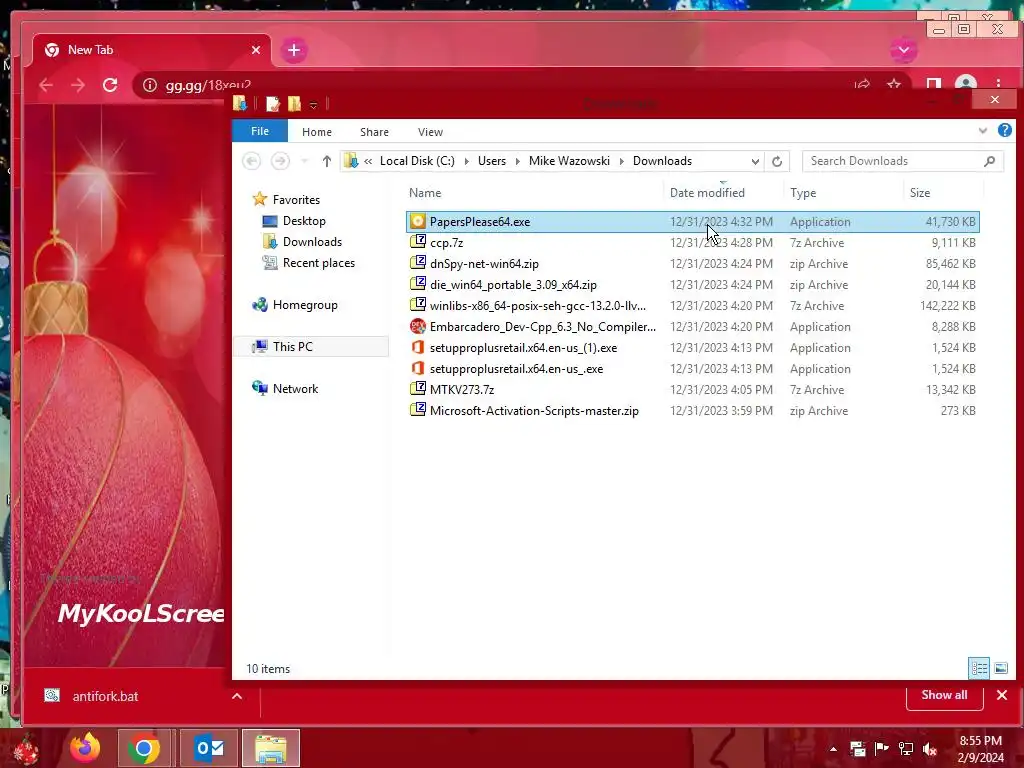Image resolution: width=1024 pixels, height=768 pixels.
Task: Select the Mike Wazowski breadcrumb
Action: (569, 161)
